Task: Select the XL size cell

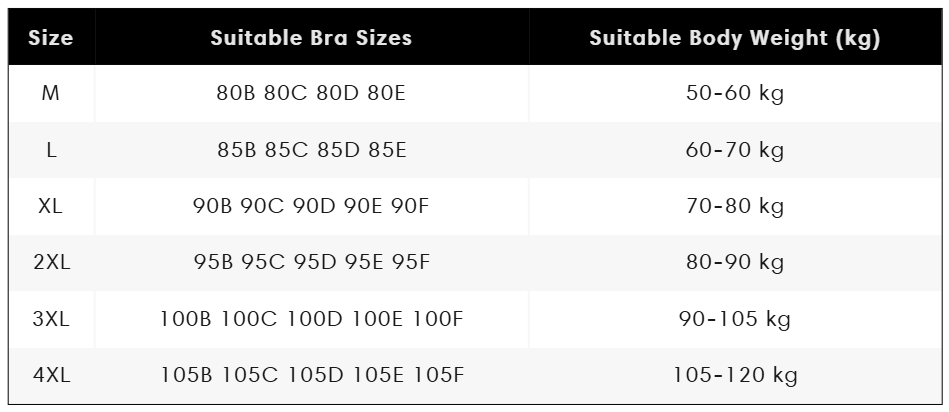Action: 51,206
